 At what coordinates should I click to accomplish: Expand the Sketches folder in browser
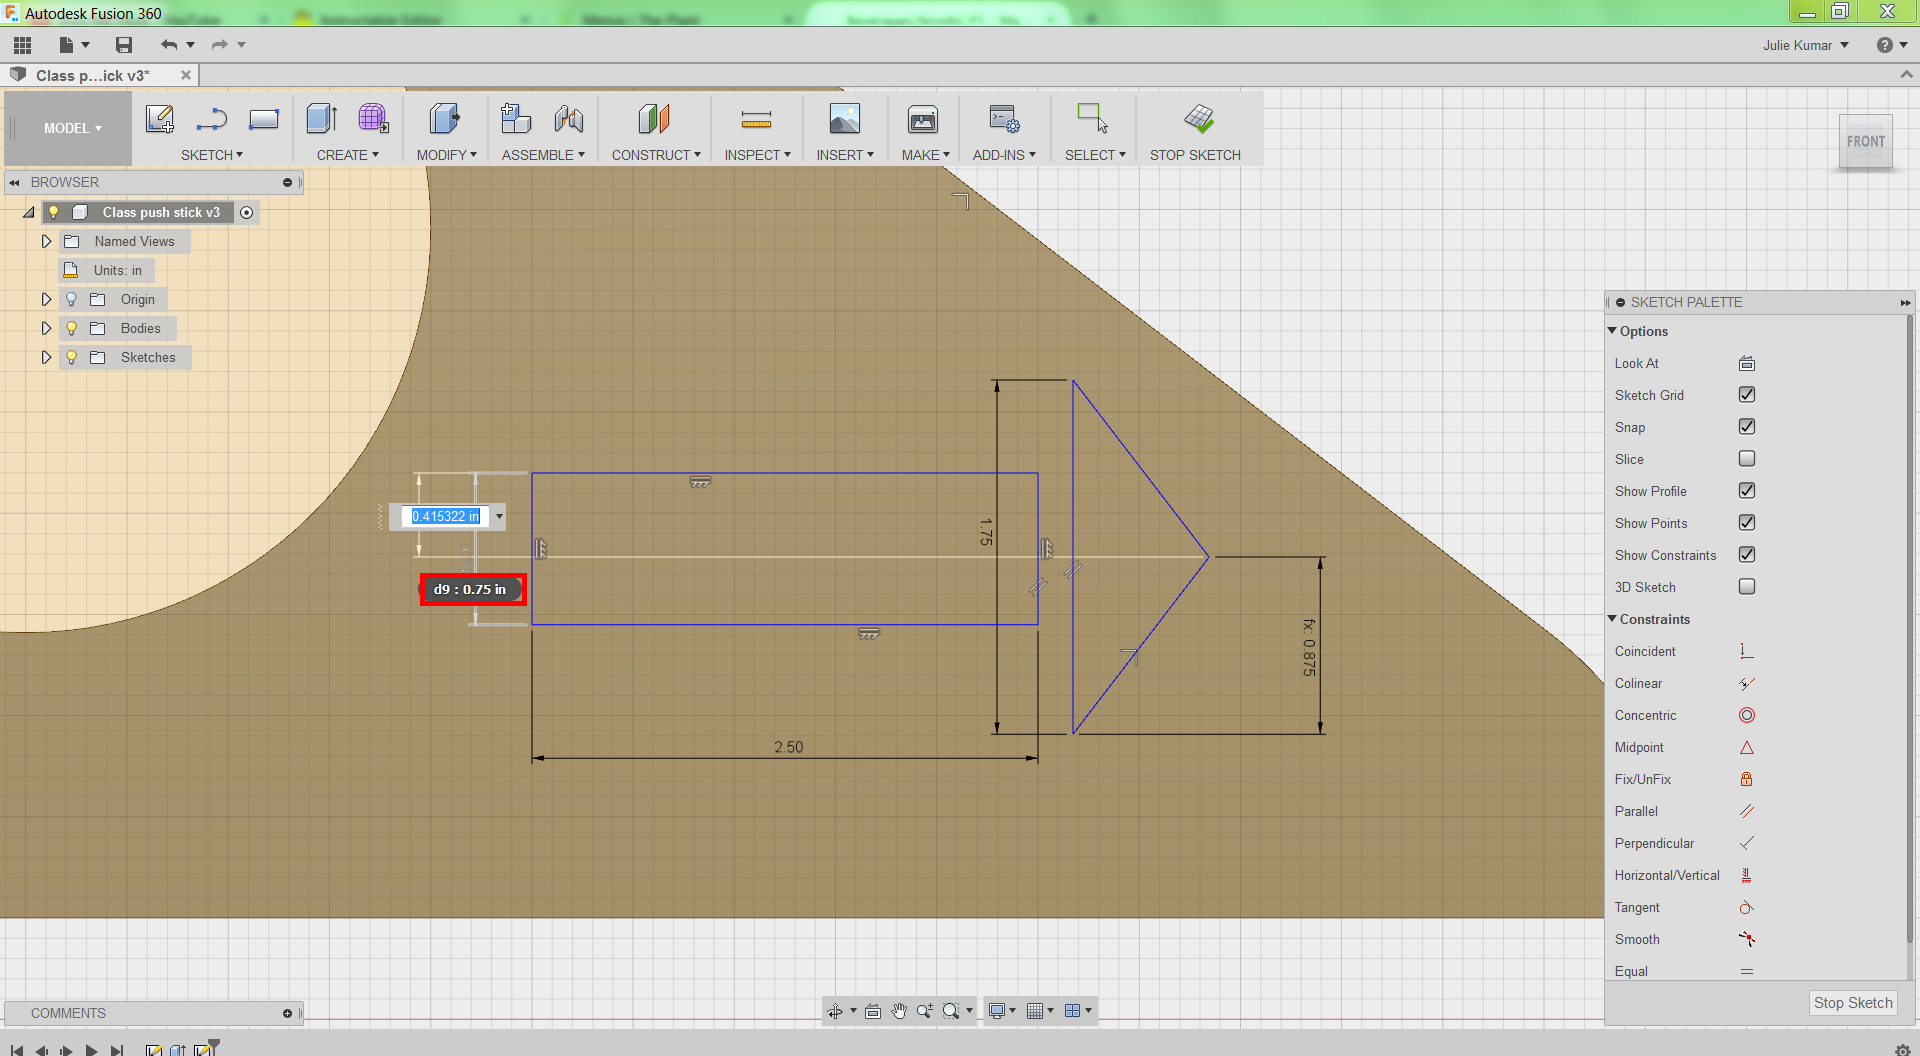(46, 357)
